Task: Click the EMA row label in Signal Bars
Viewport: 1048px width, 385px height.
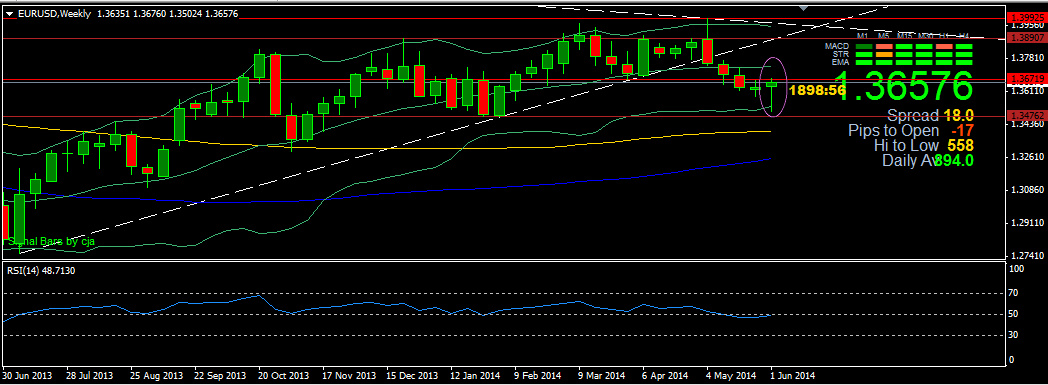Action: [840, 61]
